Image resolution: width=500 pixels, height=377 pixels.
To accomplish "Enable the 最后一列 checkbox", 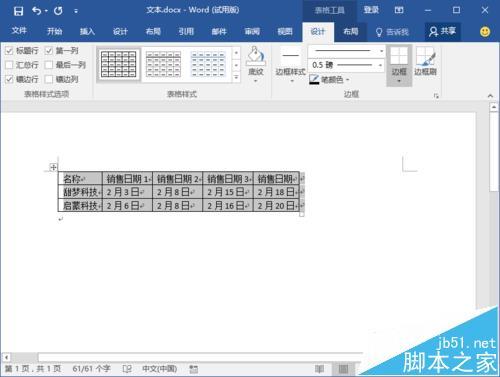I will [x=49, y=65].
